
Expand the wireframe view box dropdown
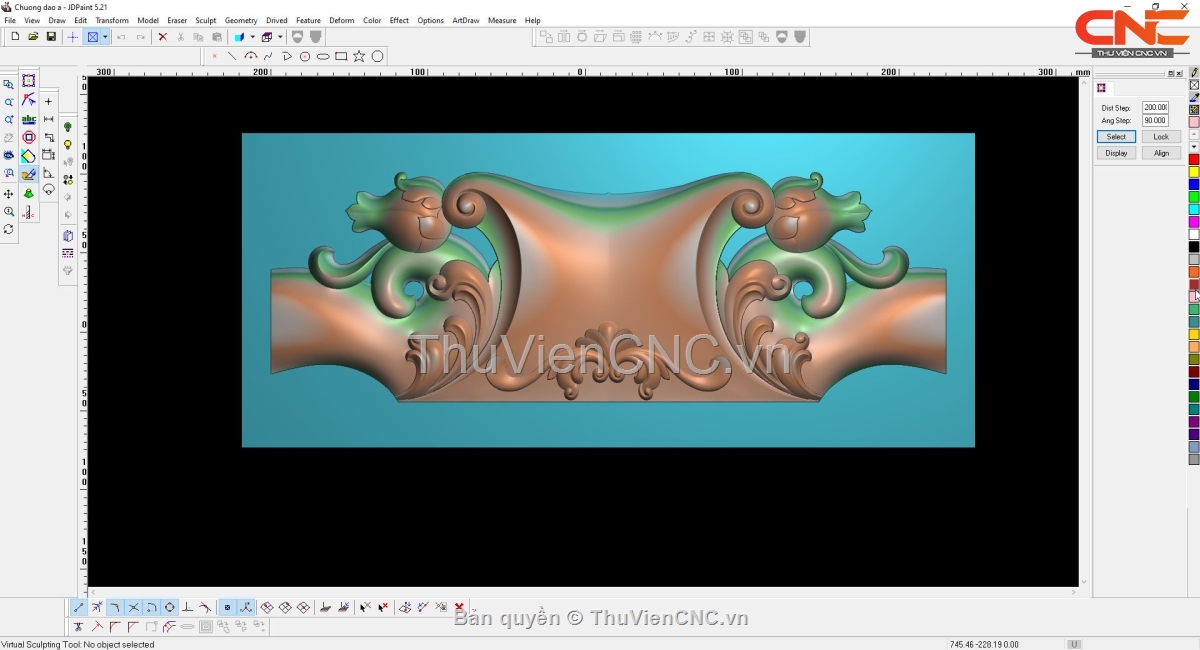pos(281,37)
